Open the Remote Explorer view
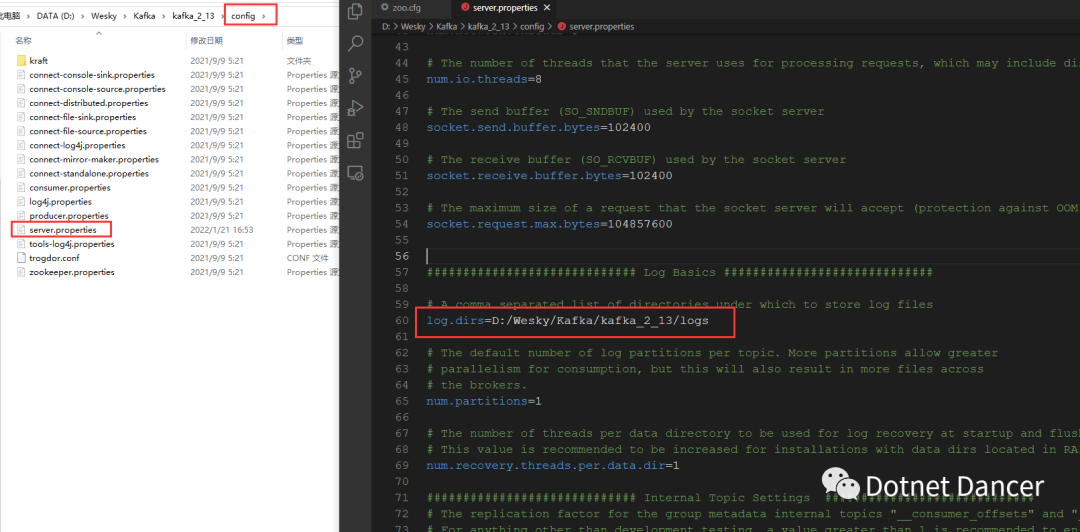Image resolution: width=1080 pixels, height=532 pixels. point(355,172)
